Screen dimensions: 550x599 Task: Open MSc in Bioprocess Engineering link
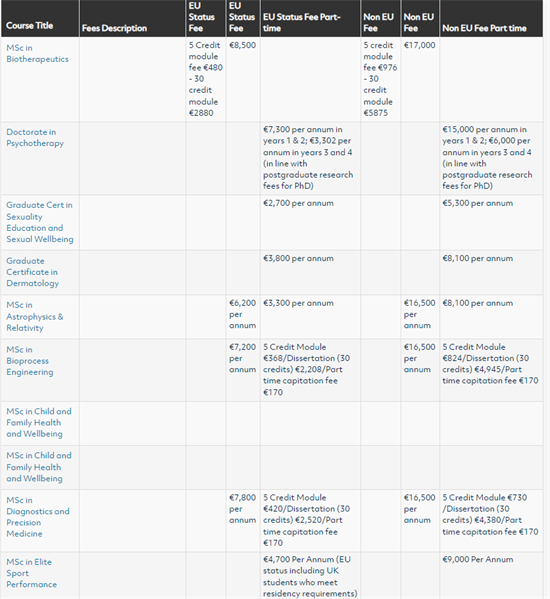[x=30, y=361]
